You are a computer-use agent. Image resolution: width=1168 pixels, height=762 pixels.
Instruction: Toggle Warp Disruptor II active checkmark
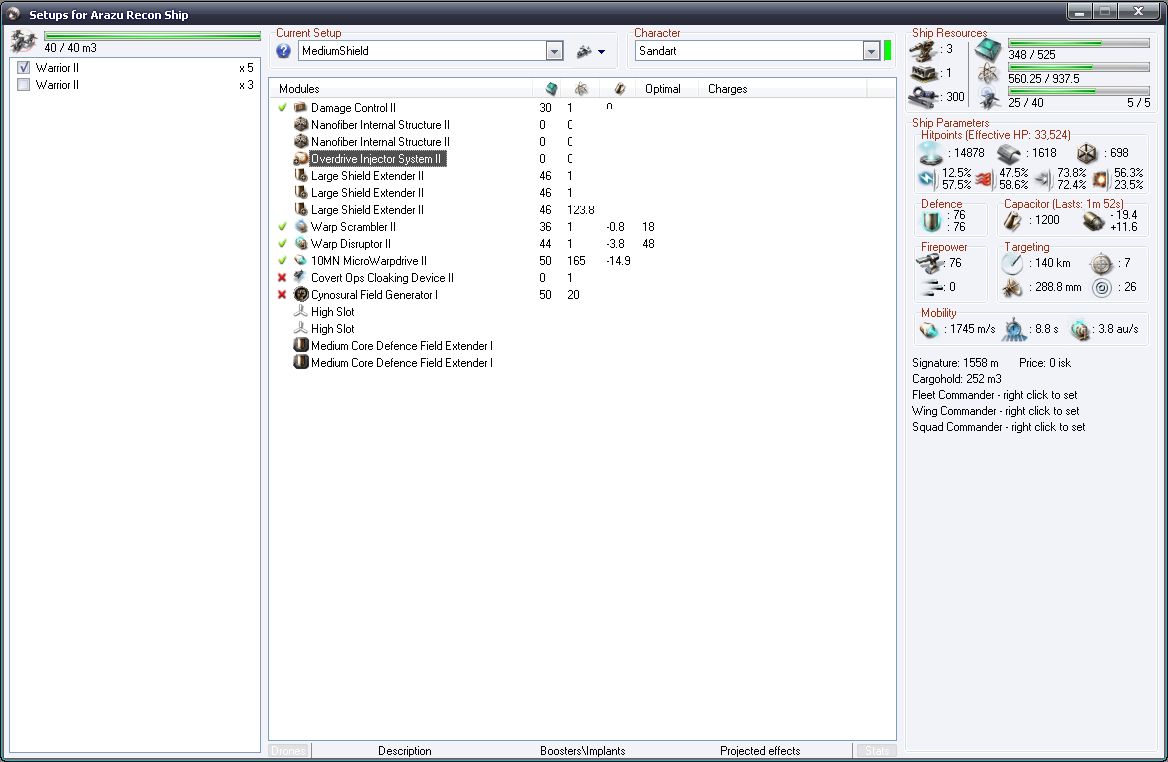[282, 244]
